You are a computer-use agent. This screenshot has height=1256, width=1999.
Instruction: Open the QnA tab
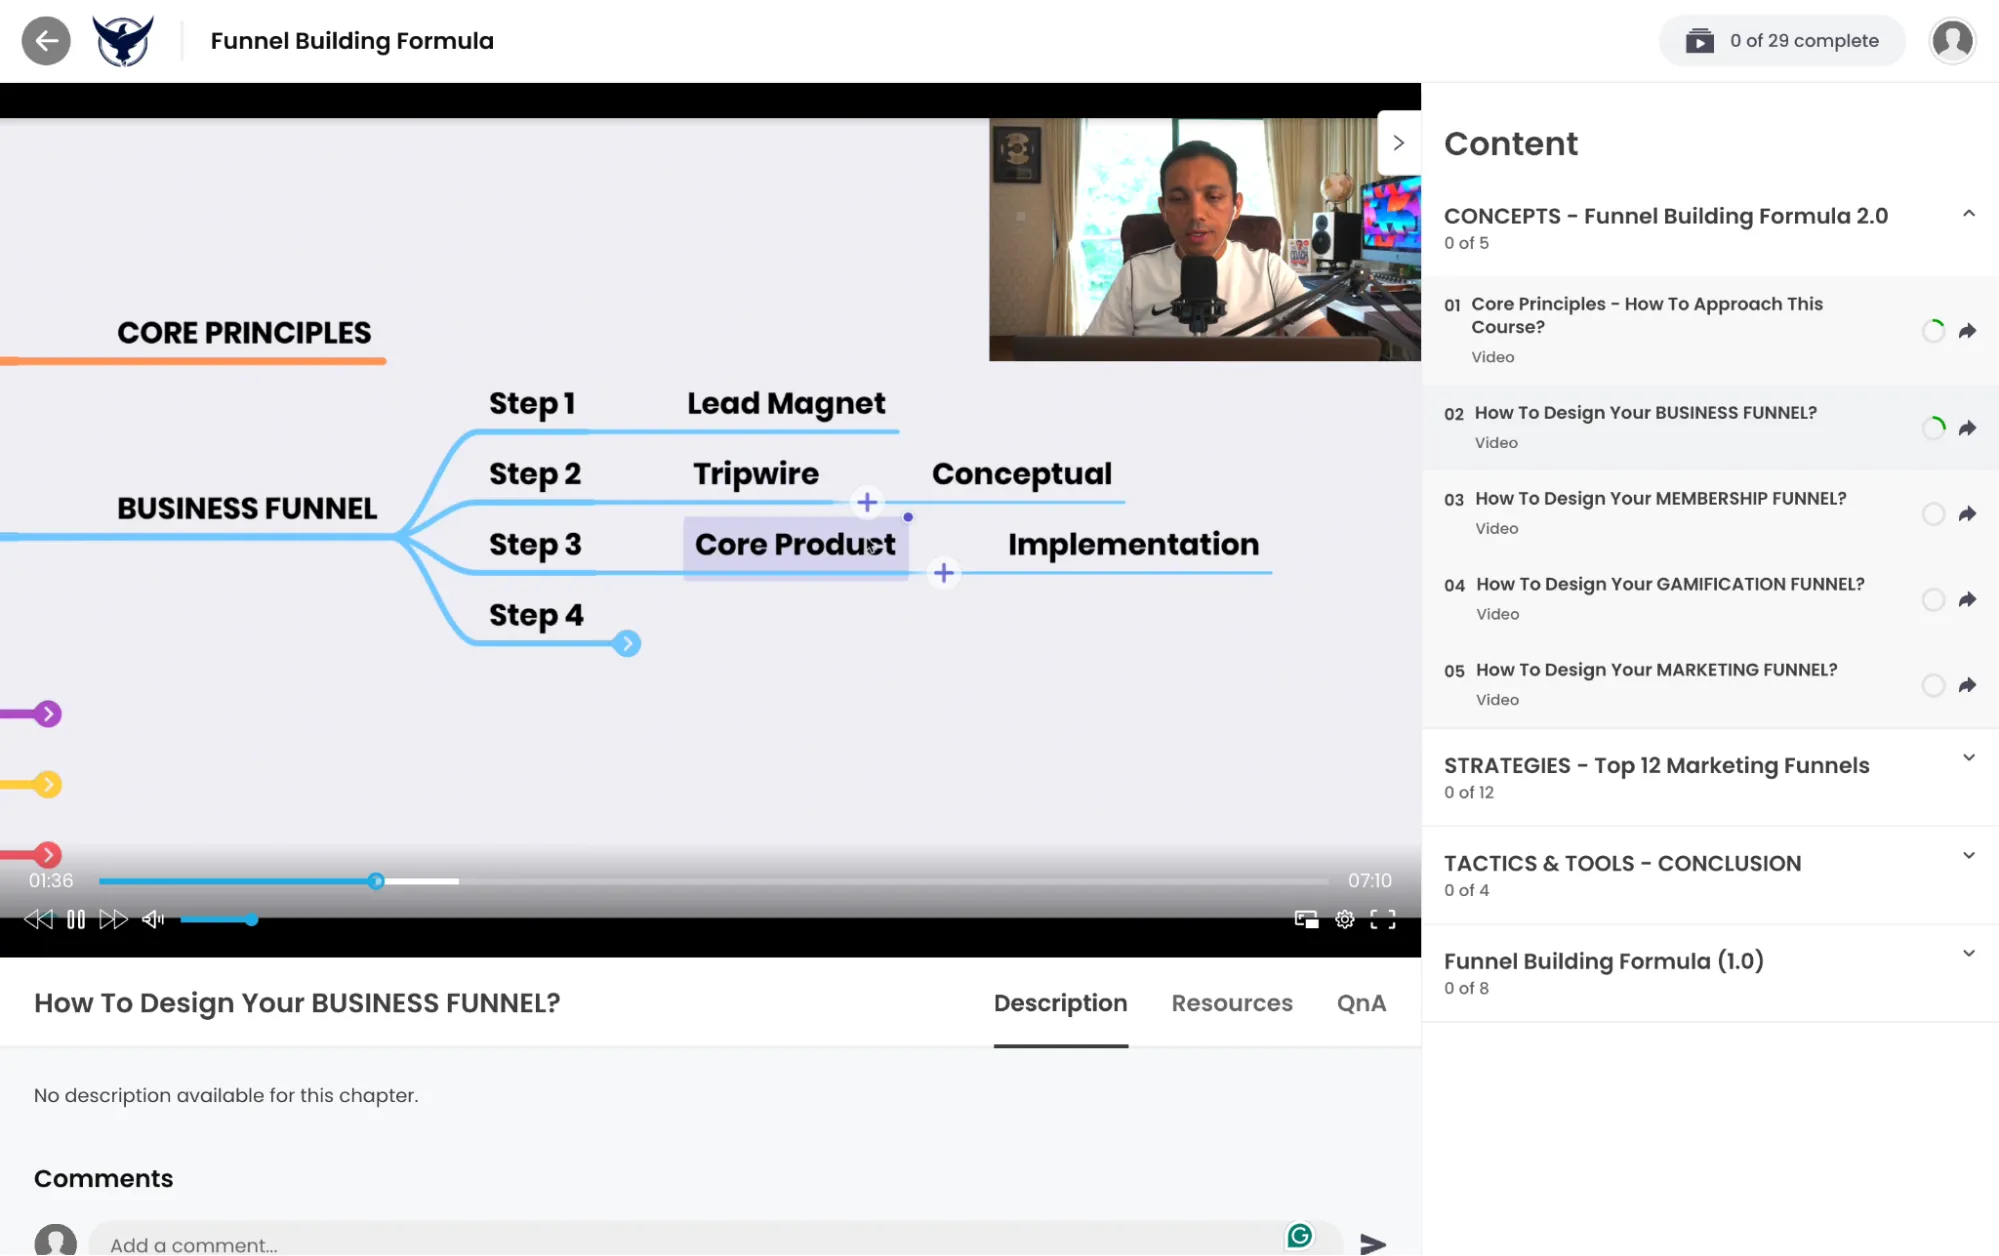(x=1360, y=1003)
